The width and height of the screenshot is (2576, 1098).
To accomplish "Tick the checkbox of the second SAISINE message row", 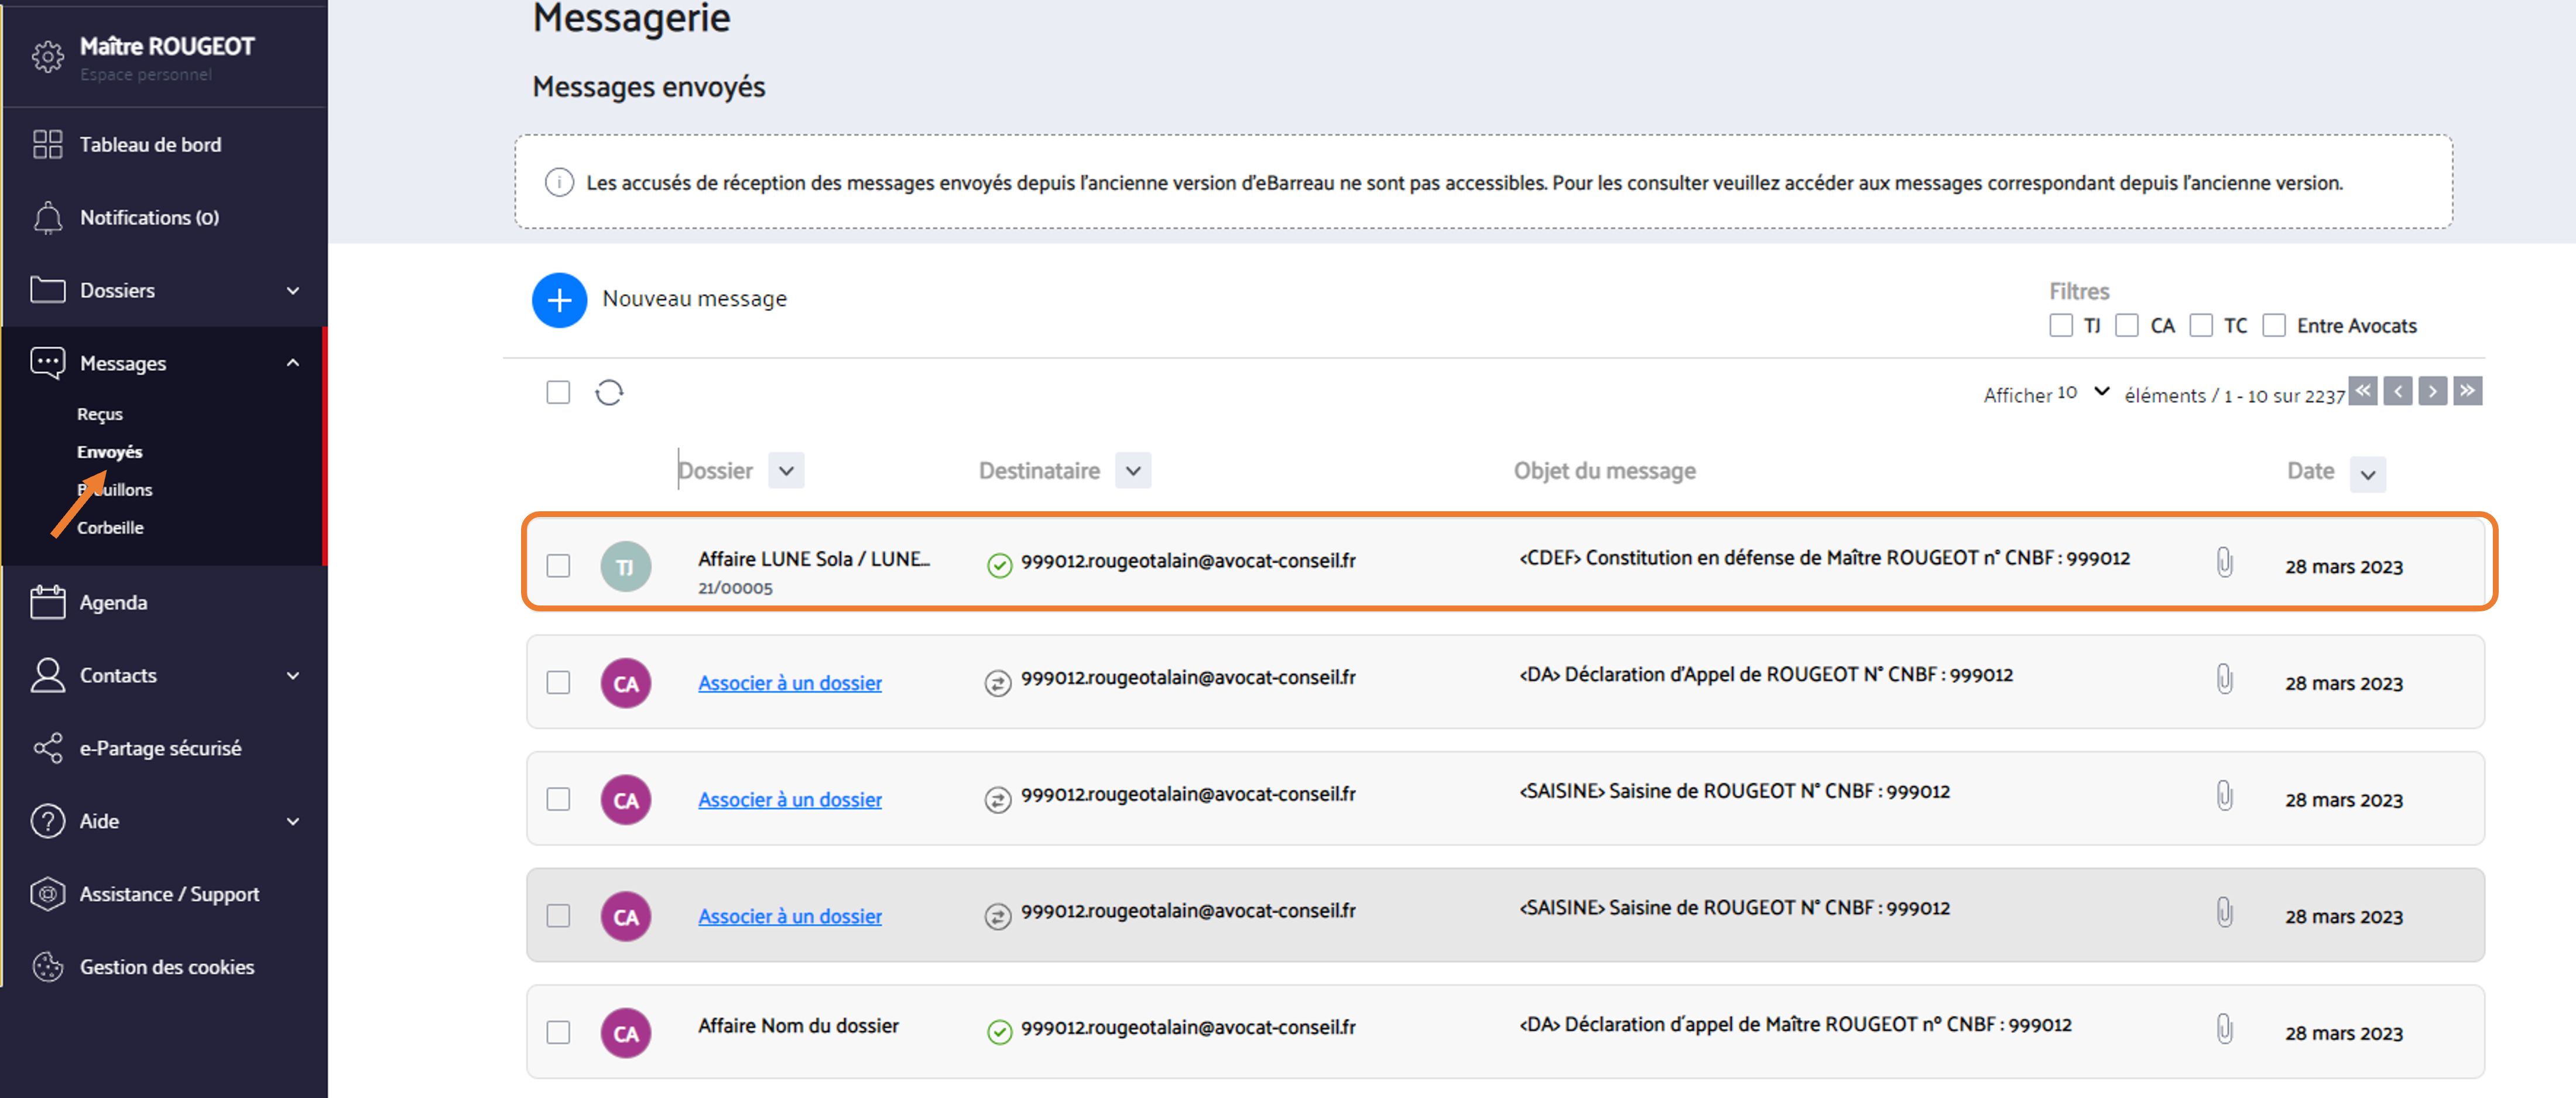I will [x=558, y=916].
